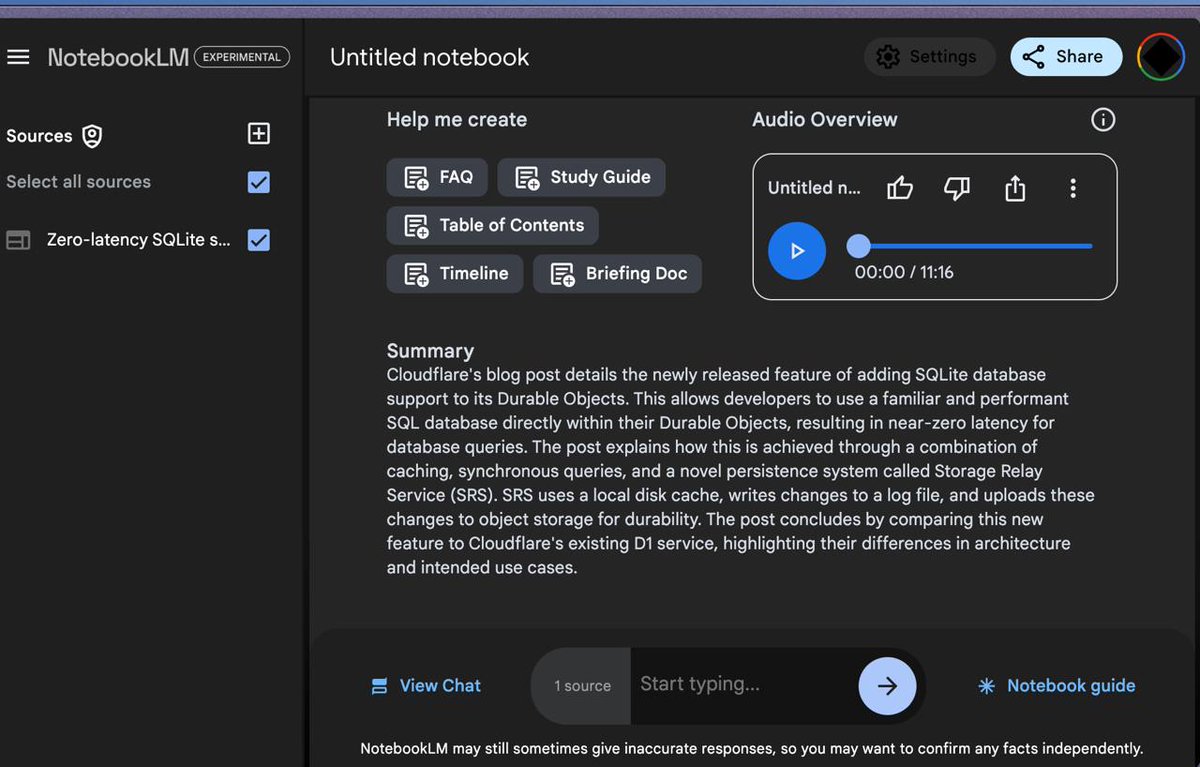Generate a Table of Contents
Screen dimensions: 1200x767
pos(493,225)
